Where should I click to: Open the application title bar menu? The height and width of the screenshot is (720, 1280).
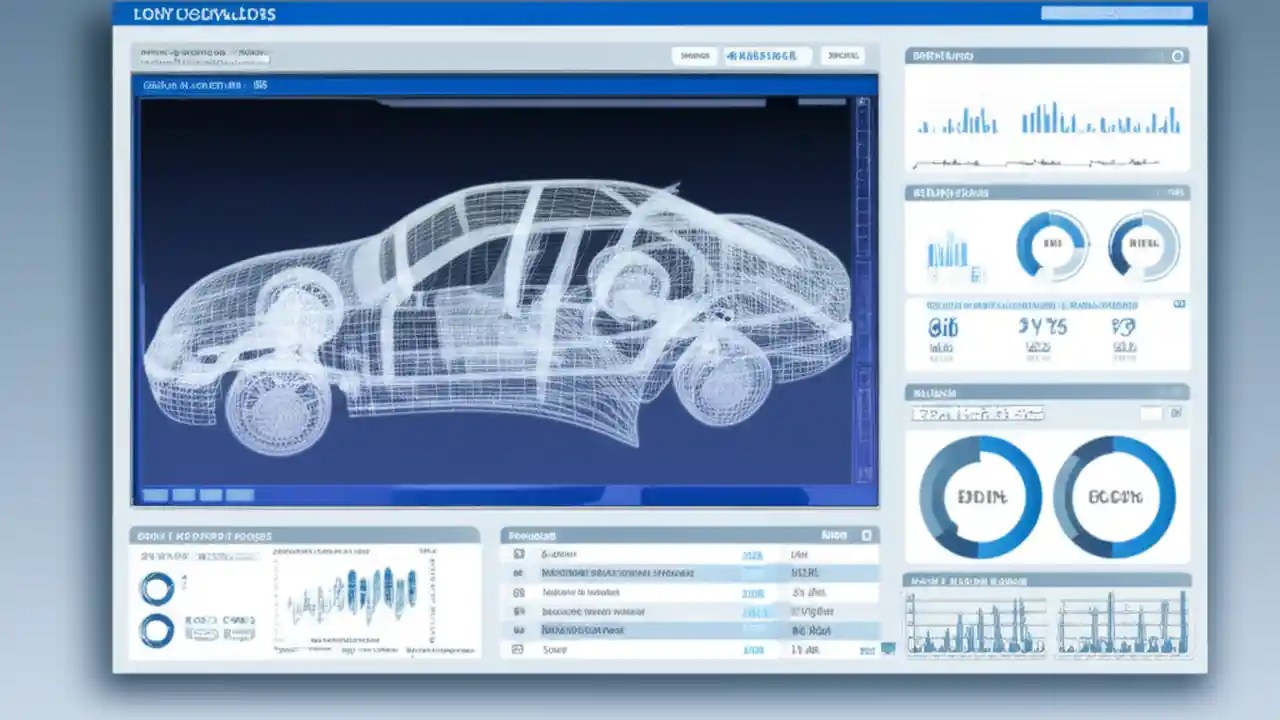(x=200, y=14)
